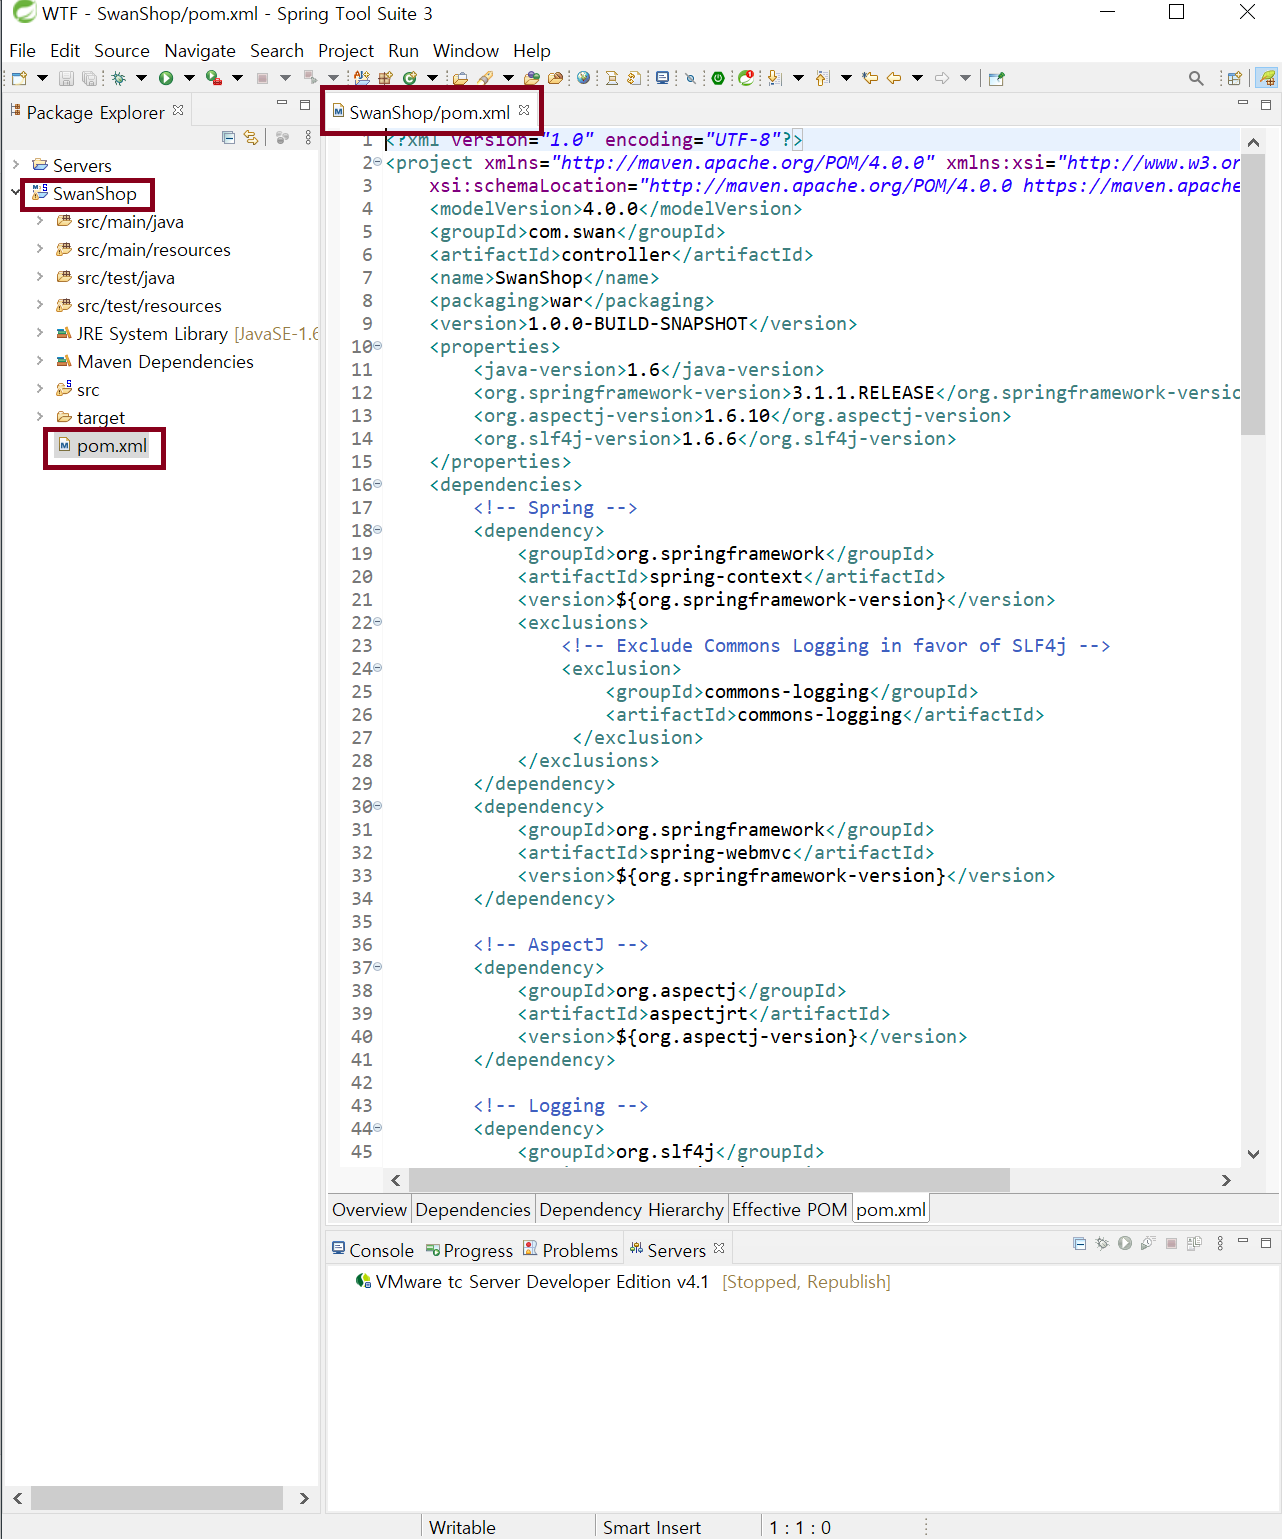Open the Problems tab
The image size is (1282, 1539).
coord(571,1250)
